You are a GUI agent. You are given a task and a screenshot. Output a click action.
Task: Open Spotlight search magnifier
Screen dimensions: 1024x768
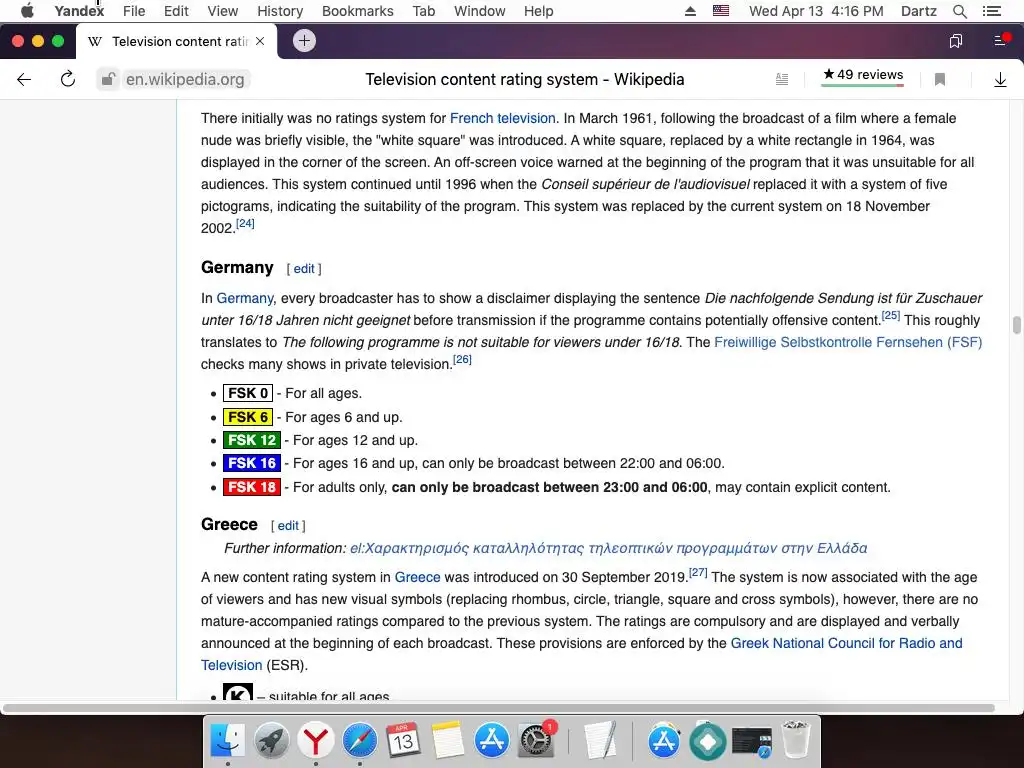coord(959,11)
